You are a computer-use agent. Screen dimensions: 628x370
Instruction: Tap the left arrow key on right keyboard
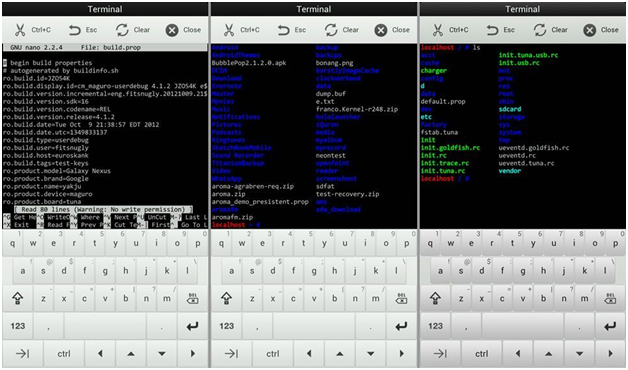(518, 354)
